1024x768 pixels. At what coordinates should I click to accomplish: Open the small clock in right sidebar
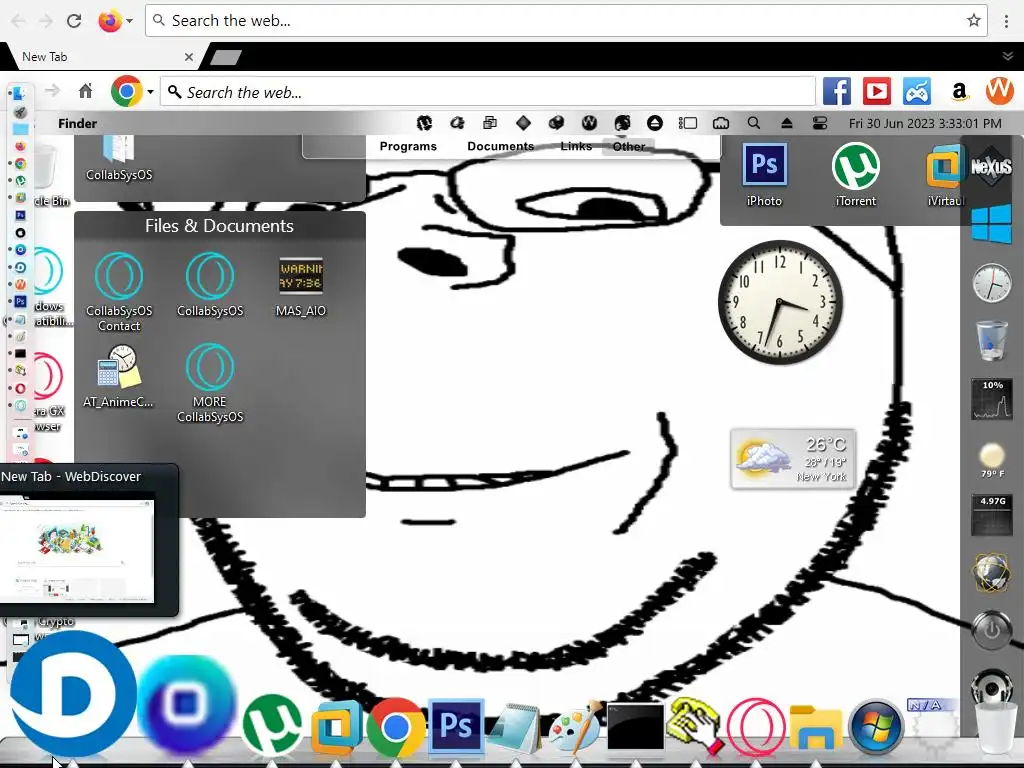point(991,282)
